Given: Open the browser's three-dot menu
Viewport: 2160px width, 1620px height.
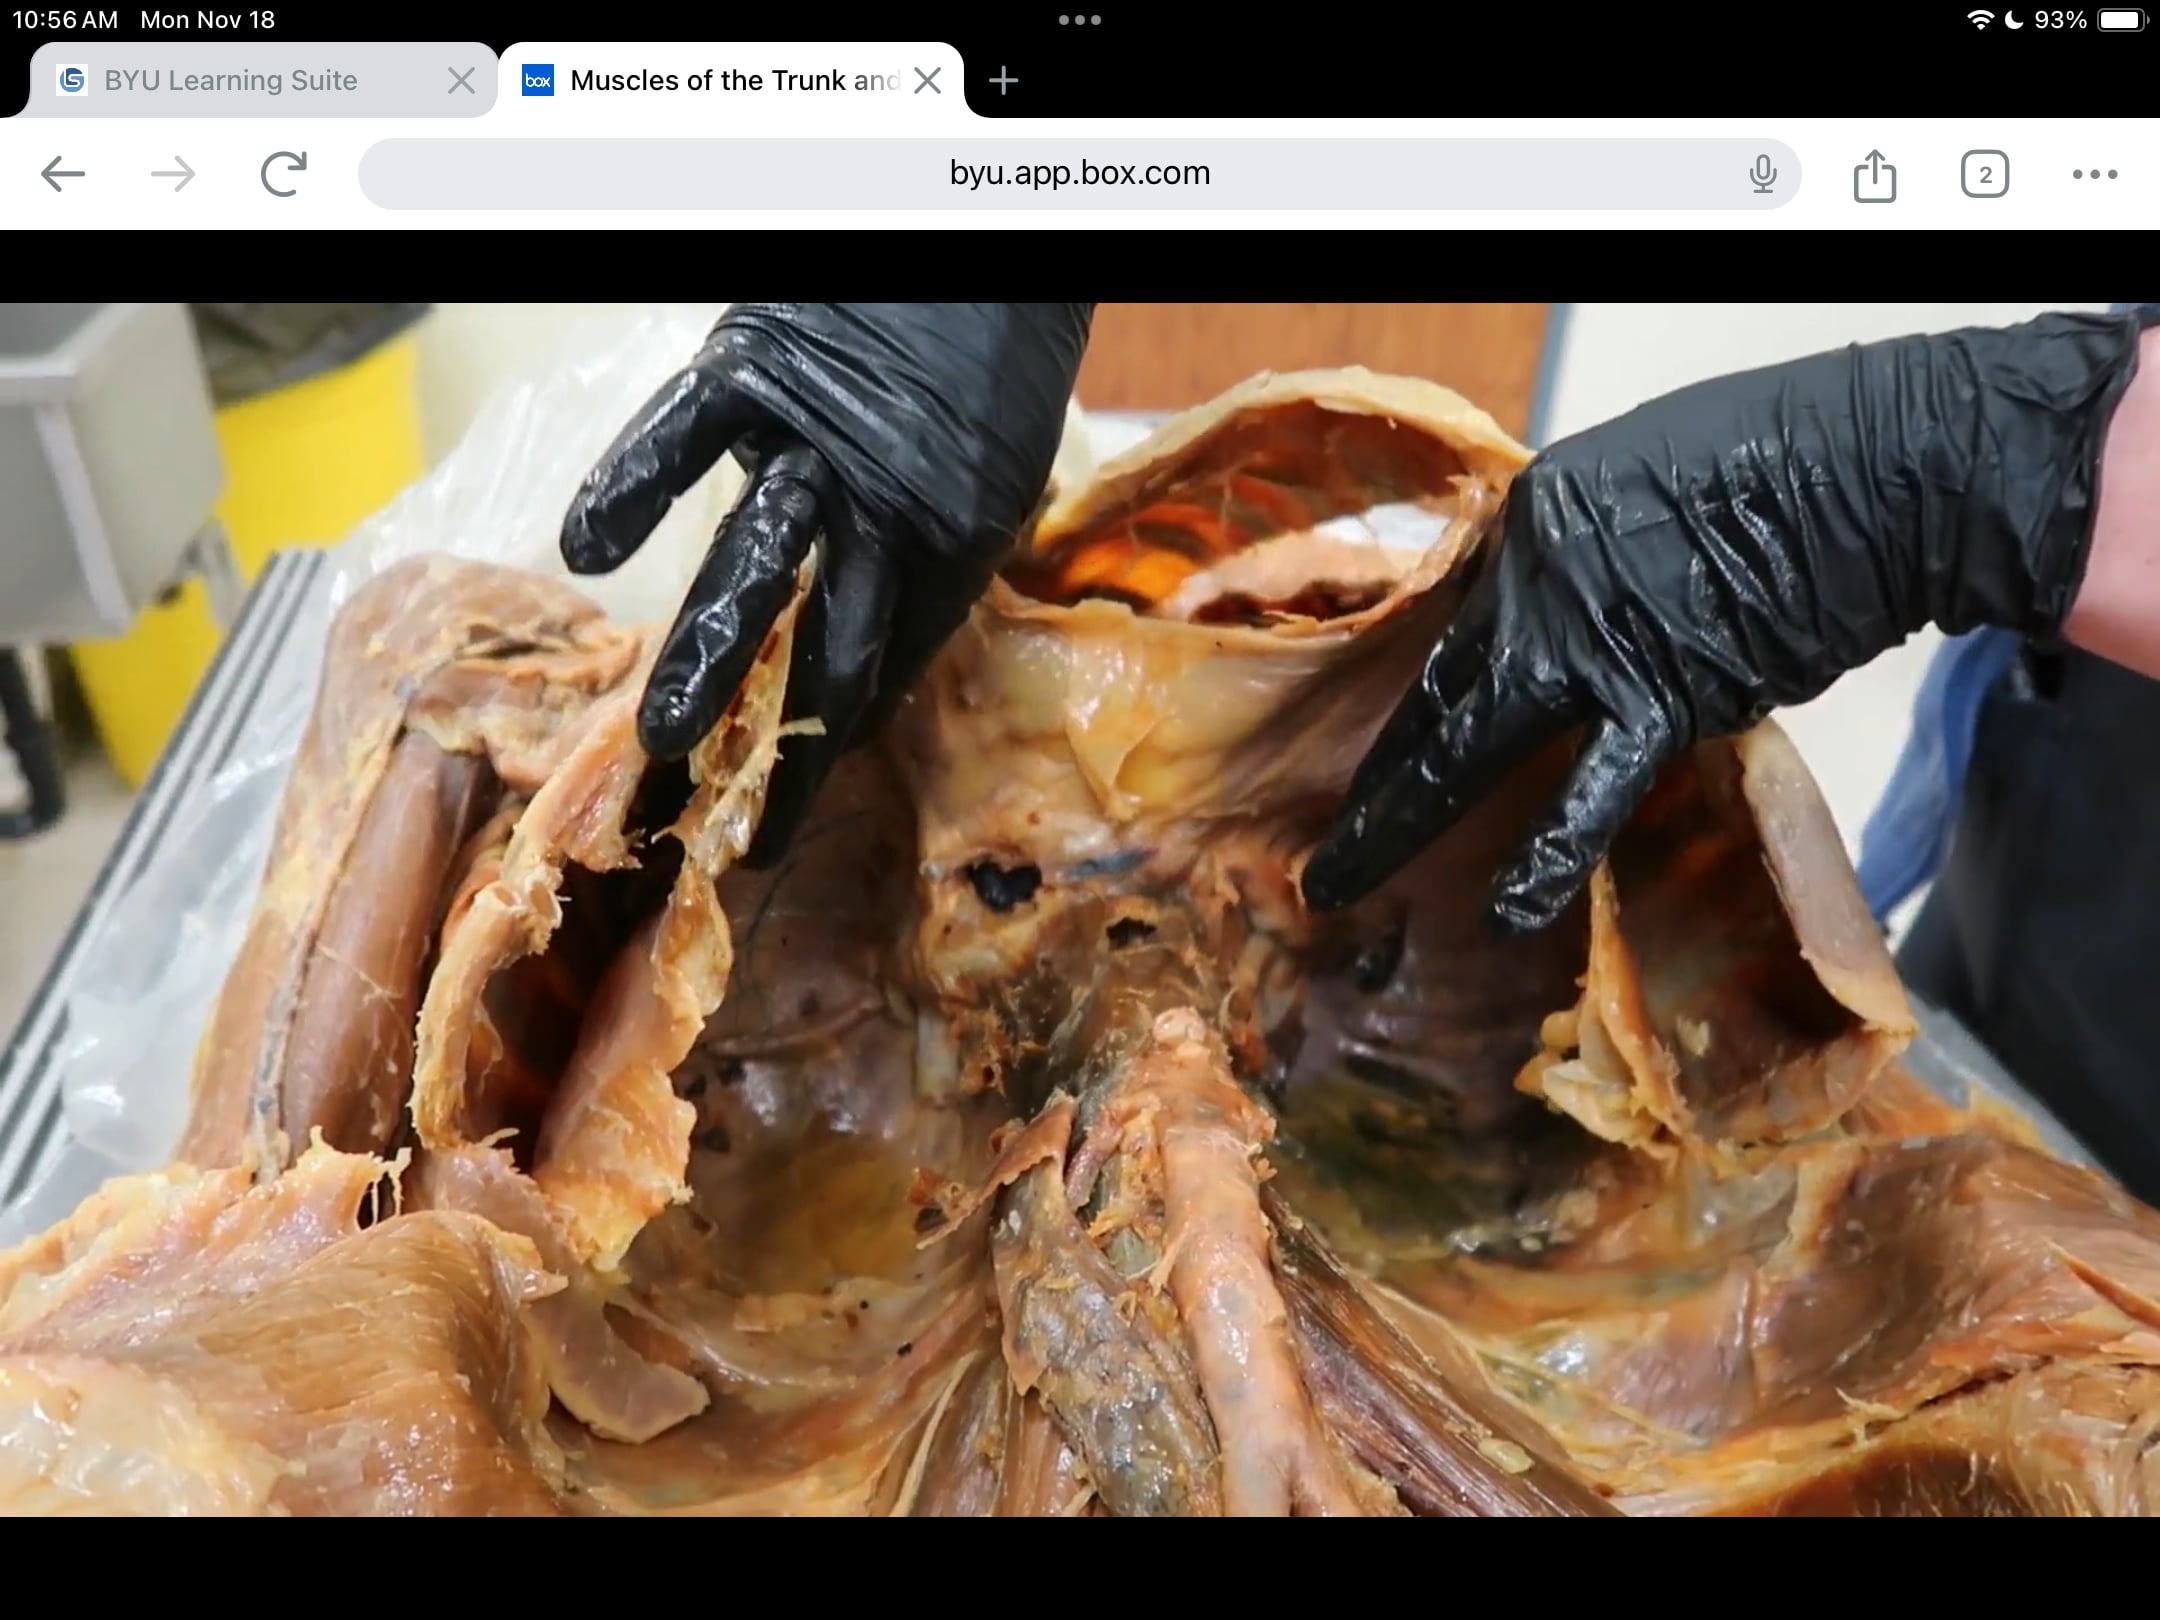Looking at the screenshot, I should click(2095, 174).
